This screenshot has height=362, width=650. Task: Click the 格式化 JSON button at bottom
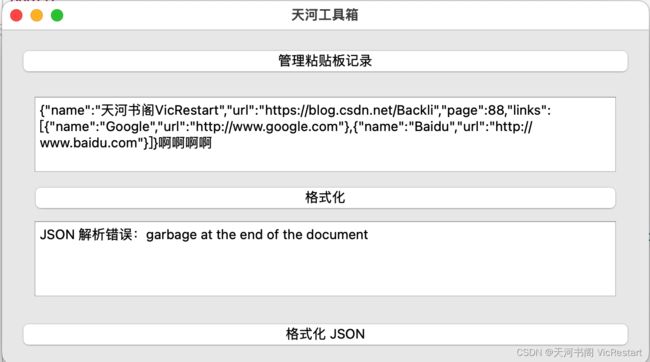coord(325,334)
